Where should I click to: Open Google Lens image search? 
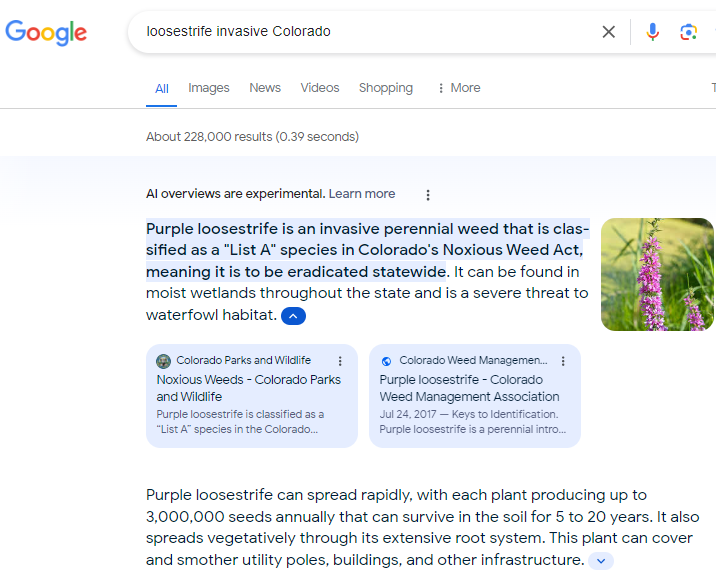pos(688,32)
